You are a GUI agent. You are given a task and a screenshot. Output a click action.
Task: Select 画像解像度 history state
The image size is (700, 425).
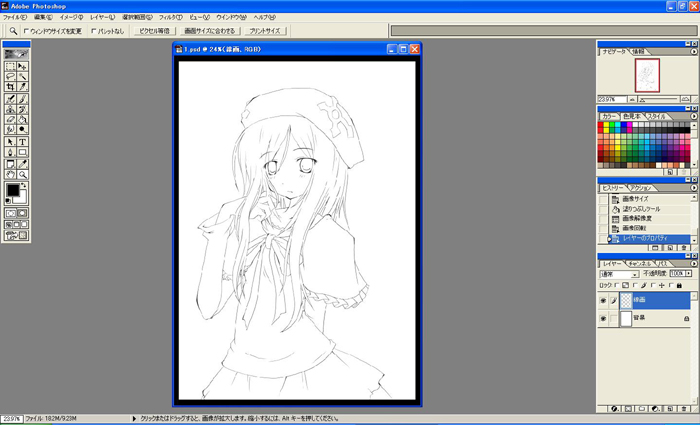(x=648, y=219)
